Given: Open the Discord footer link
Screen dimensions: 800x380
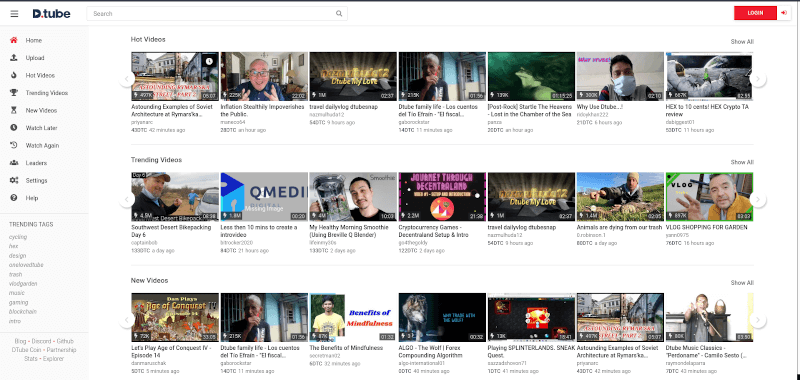Looking at the screenshot, I should point(41,341).
